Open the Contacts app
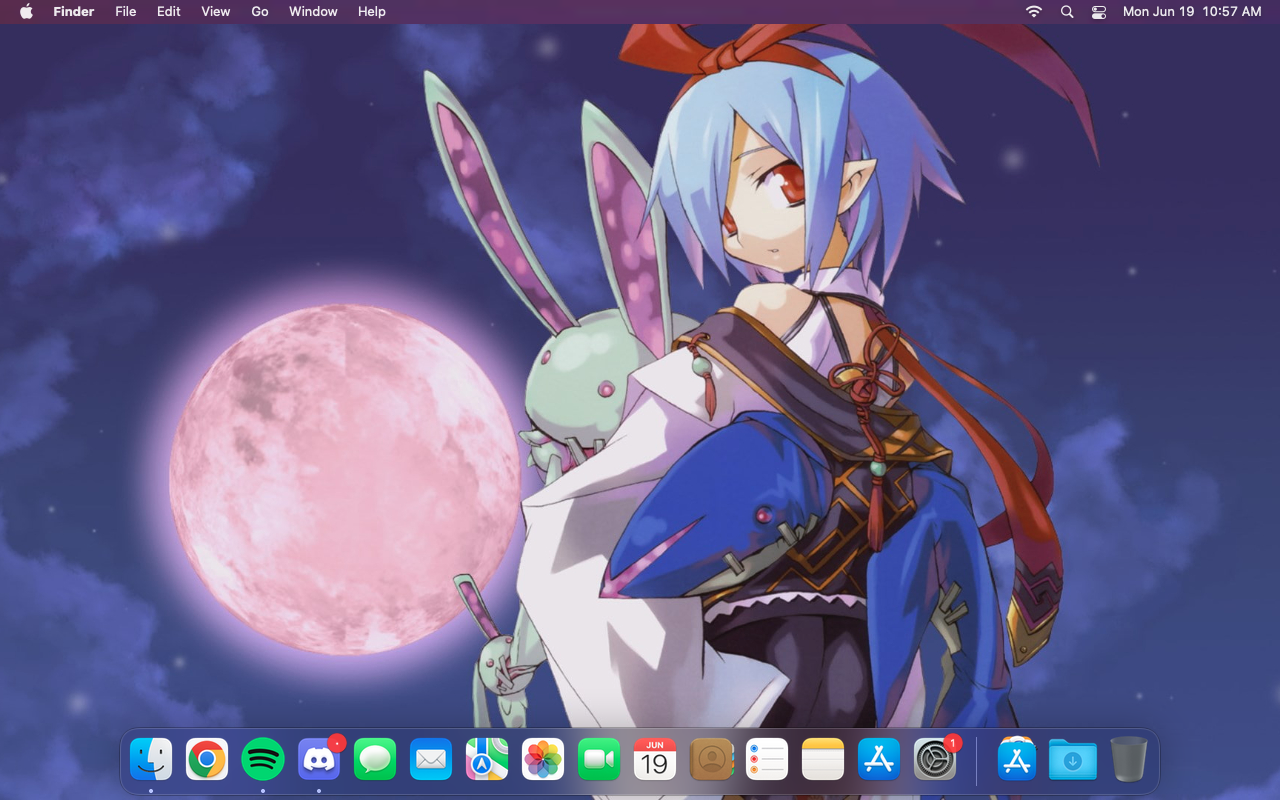Image resolution: width=1280 pixels, height=800 pixels. click(x=711, y=760)
